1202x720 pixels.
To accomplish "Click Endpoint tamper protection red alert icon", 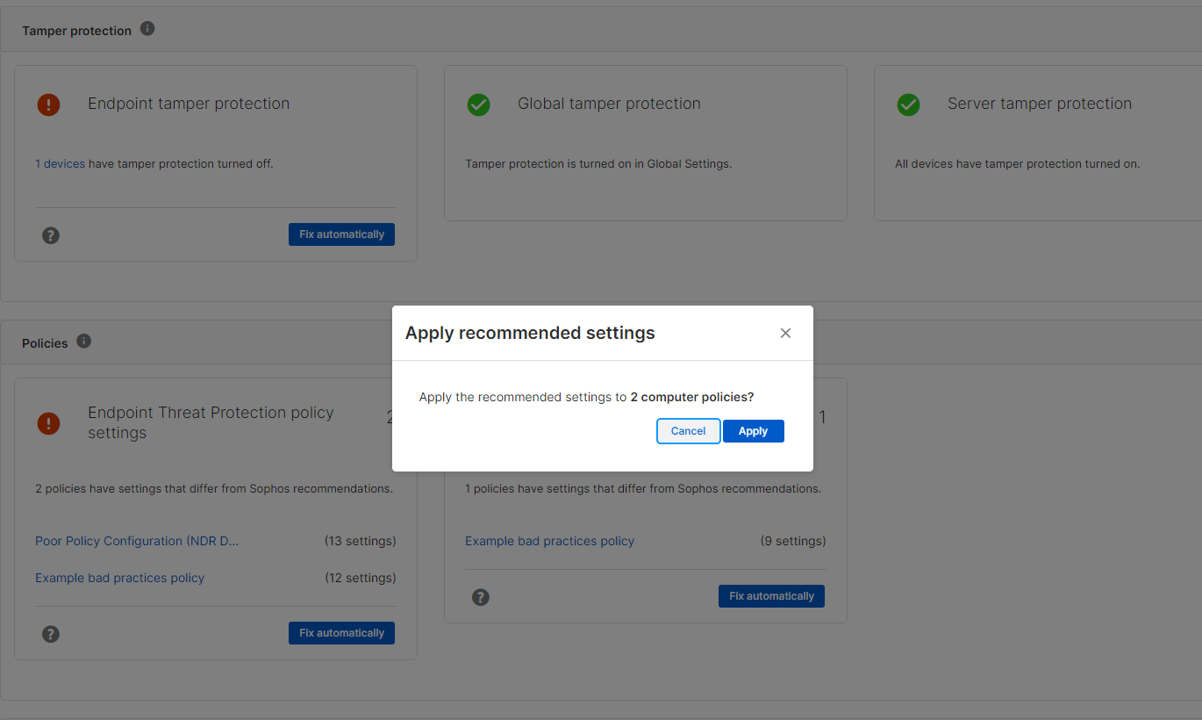I will 48,104.
